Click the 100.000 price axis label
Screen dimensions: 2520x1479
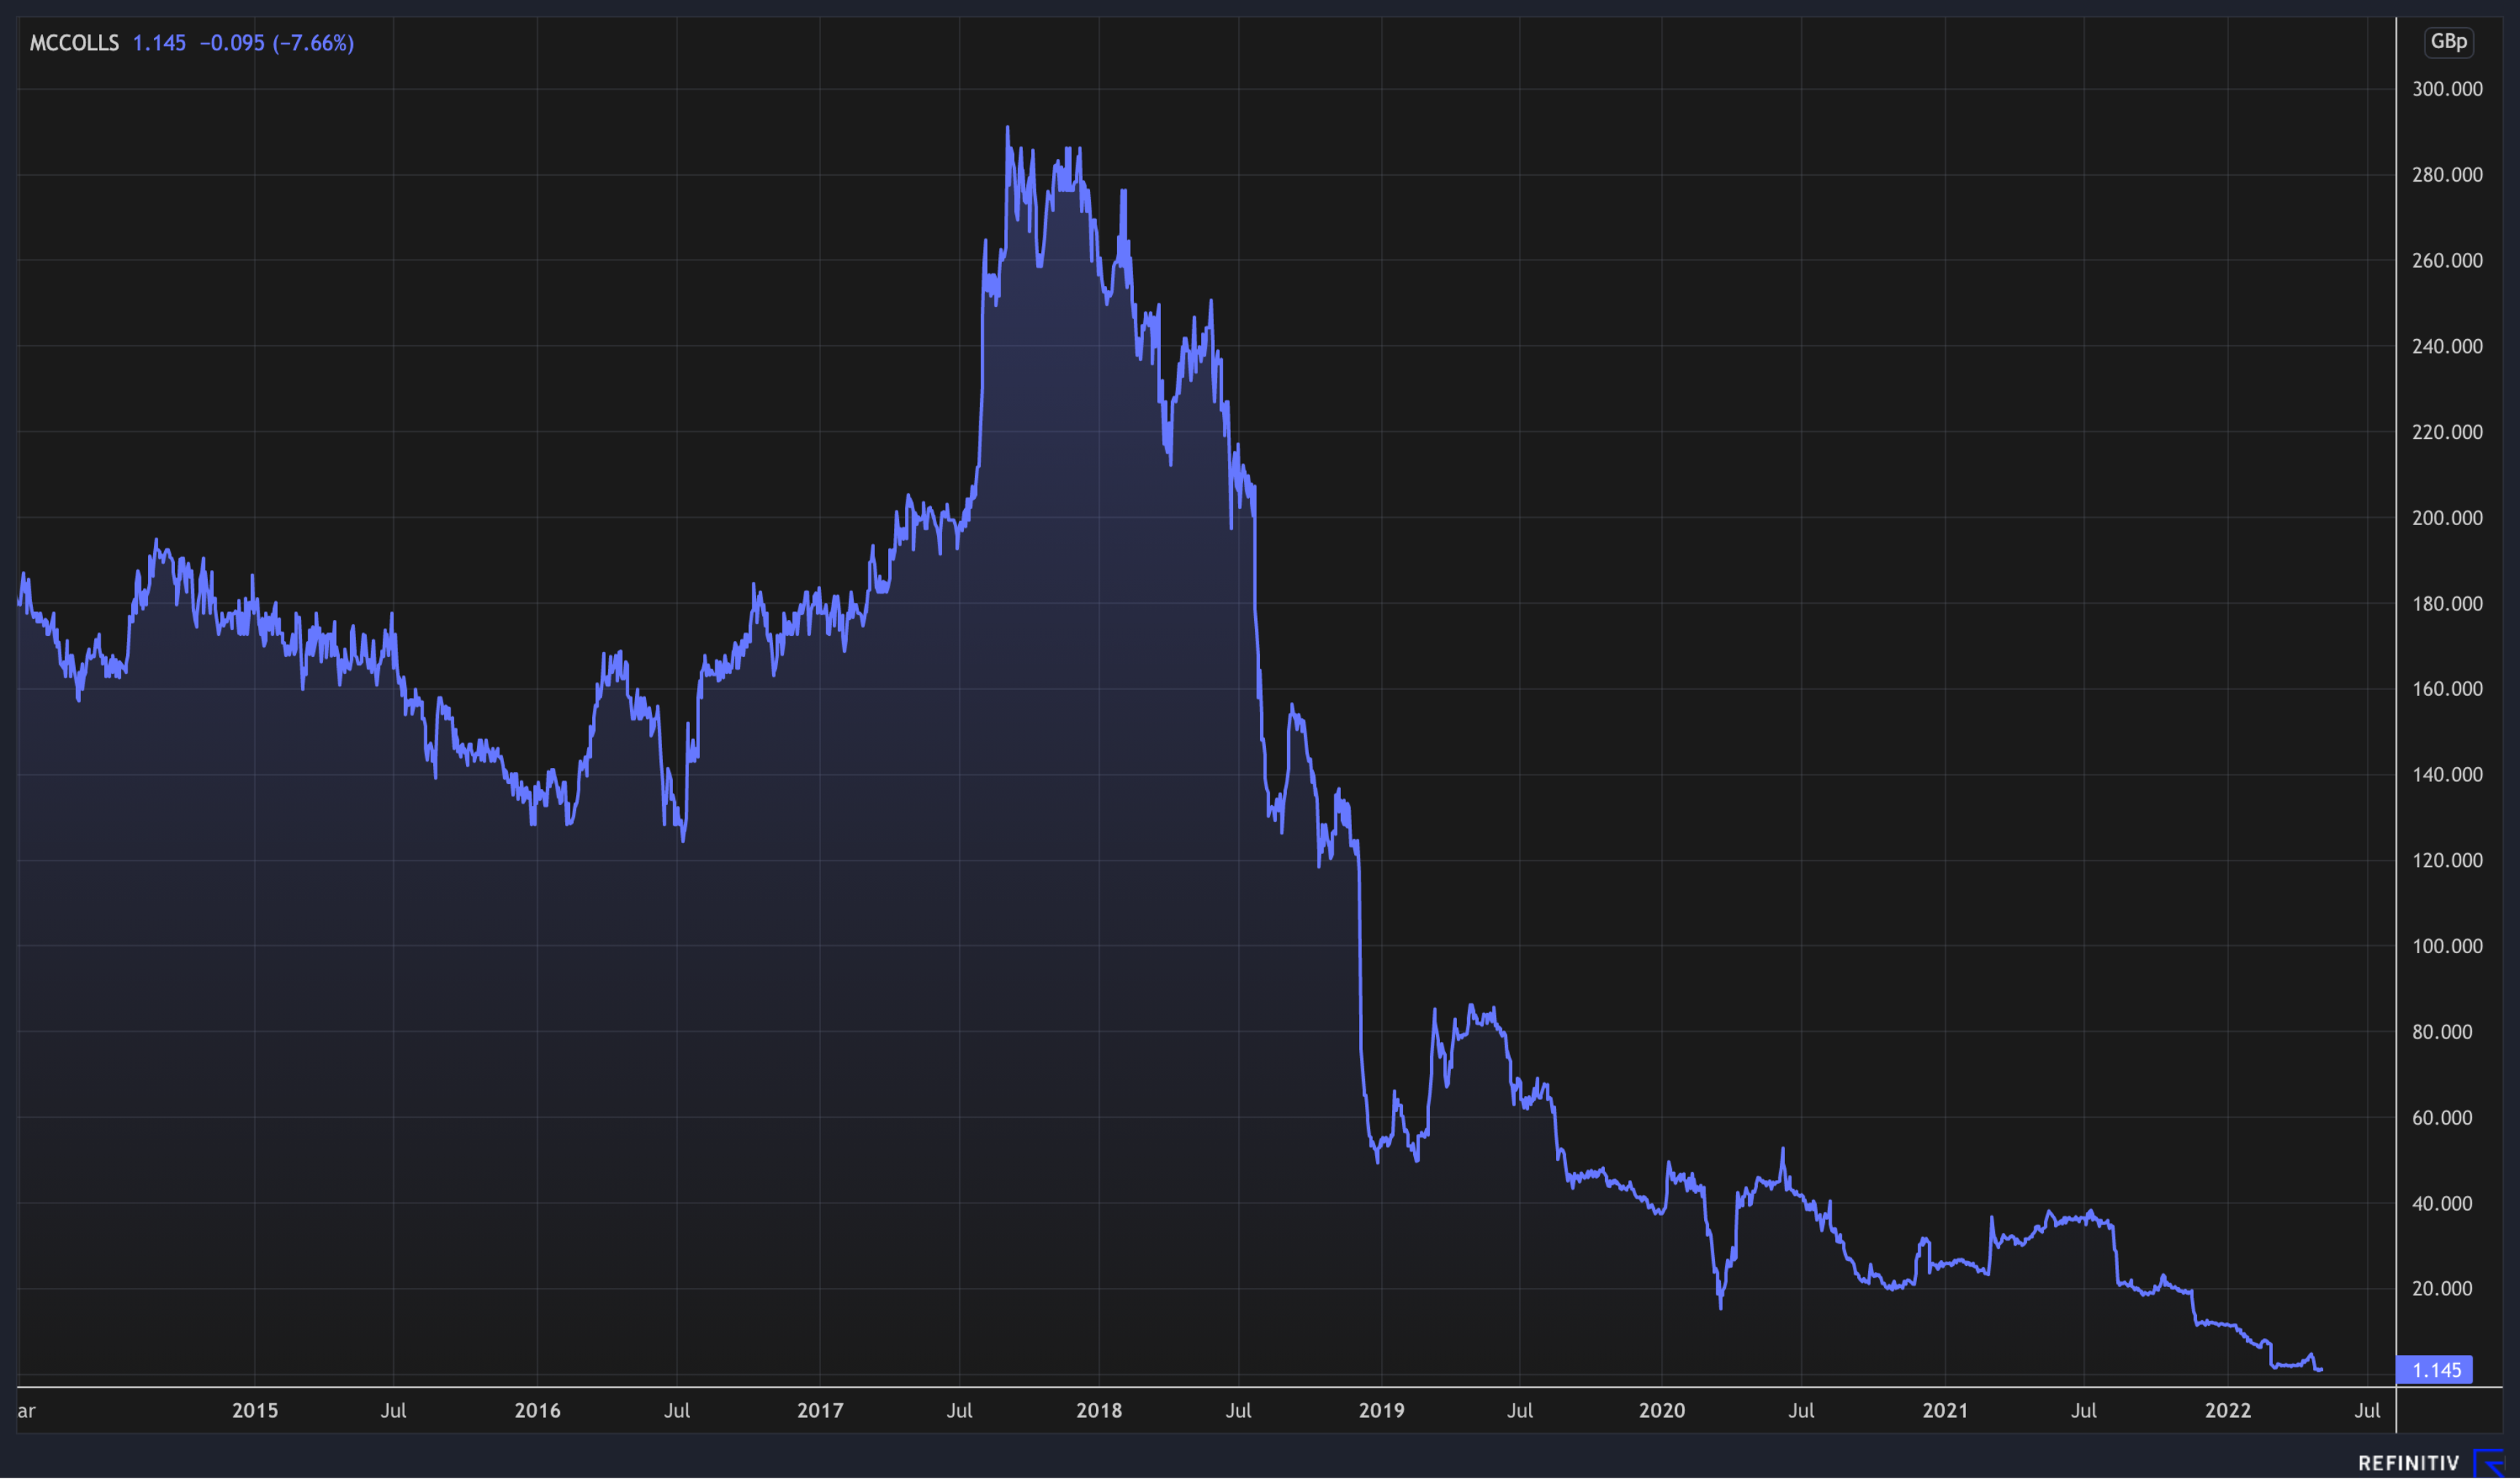coord(2447,946)
